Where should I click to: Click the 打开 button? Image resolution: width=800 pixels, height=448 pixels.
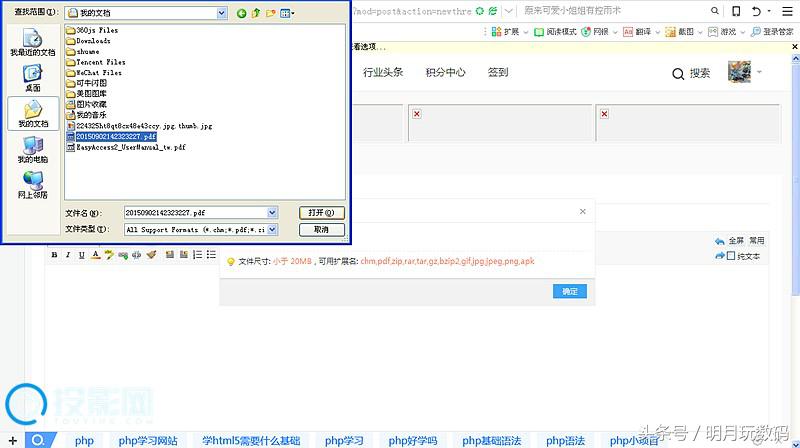321,212
